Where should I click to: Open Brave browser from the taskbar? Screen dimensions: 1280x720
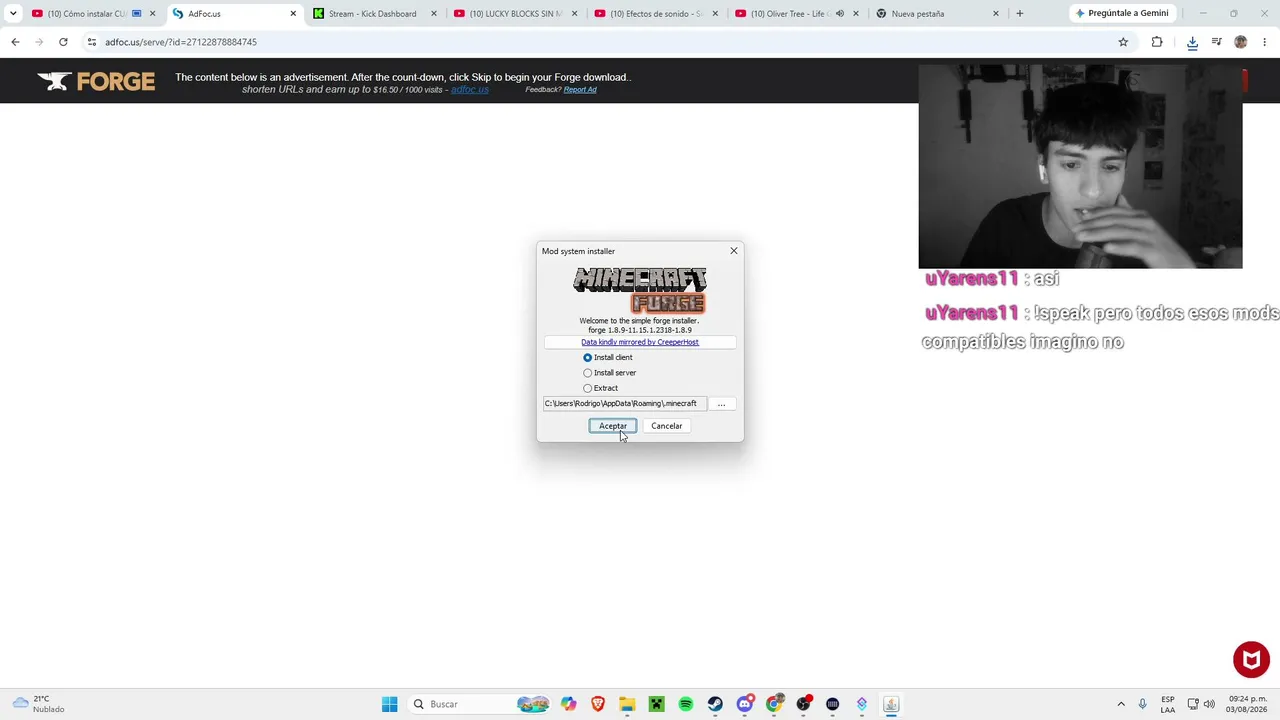598,704
